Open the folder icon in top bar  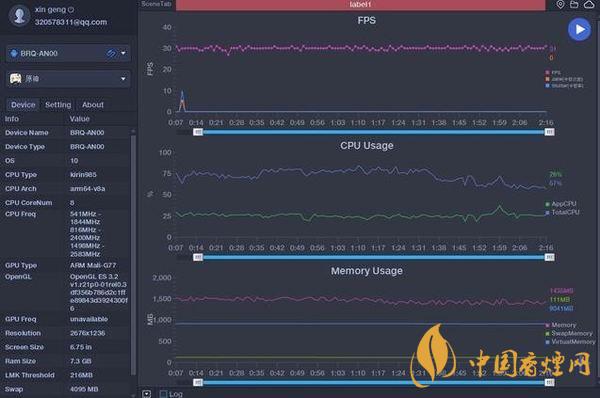point(574,5)
